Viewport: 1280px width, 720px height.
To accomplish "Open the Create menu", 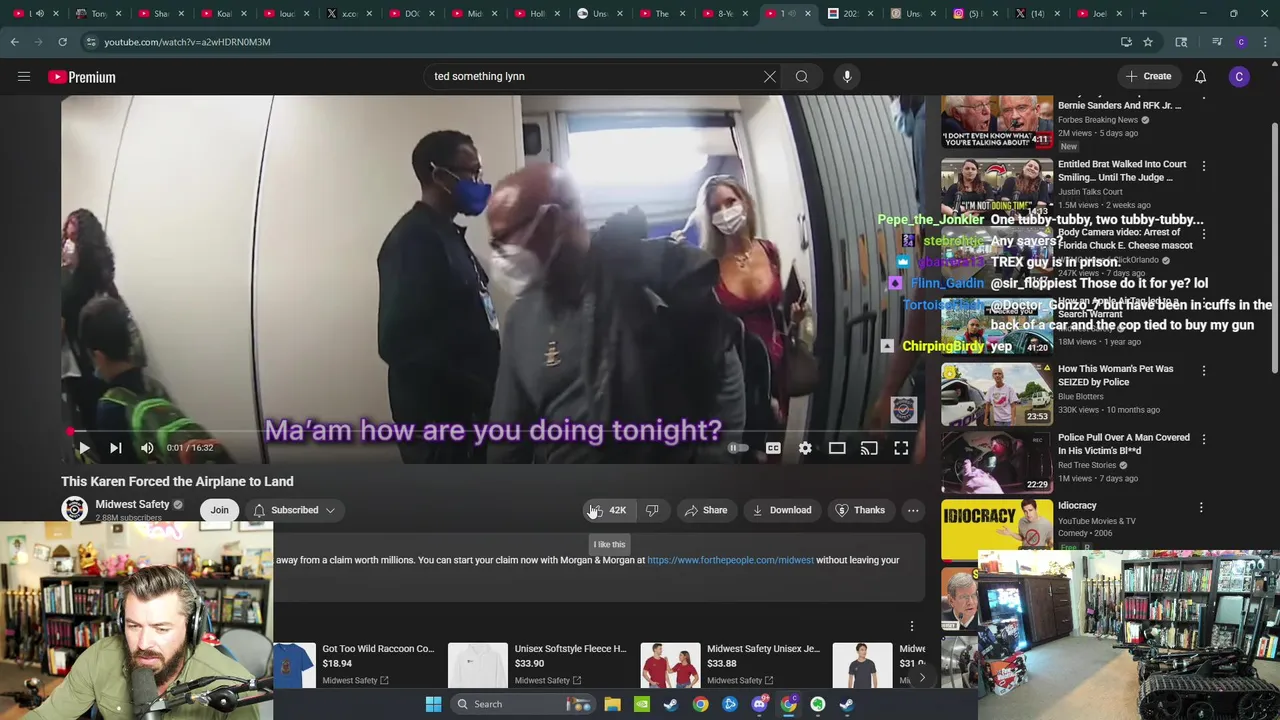I will 1148,76.
